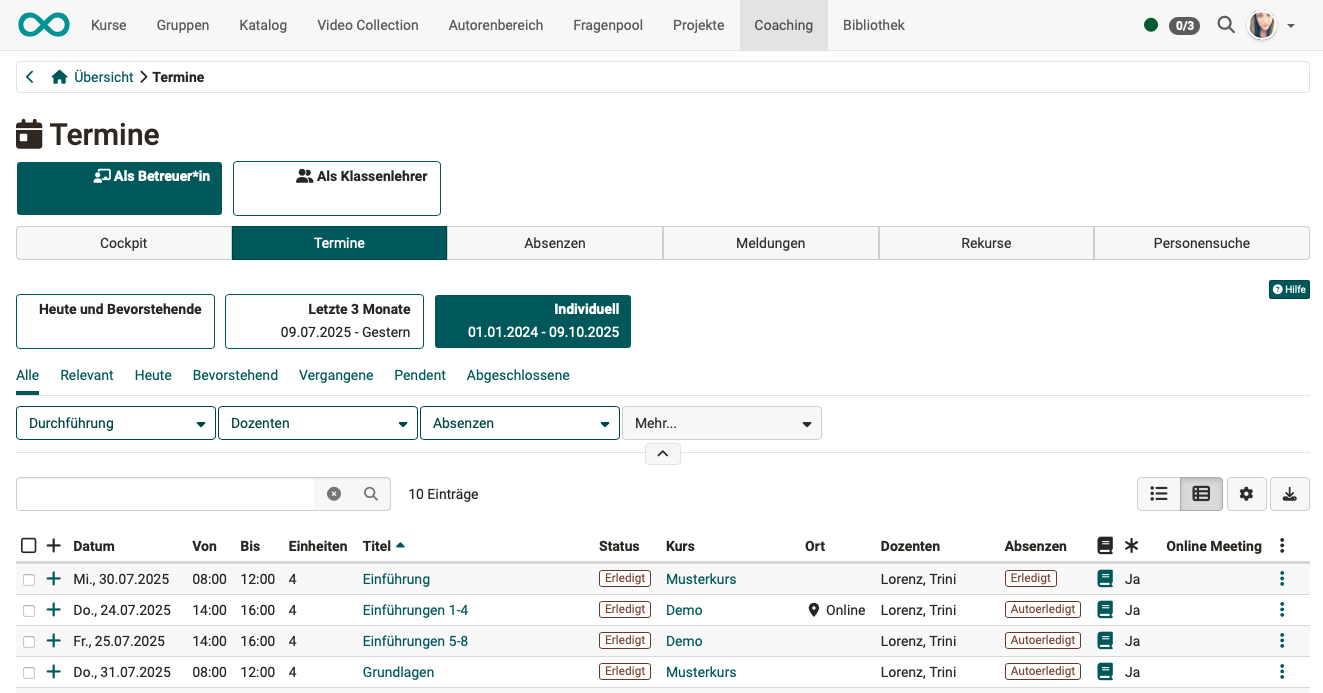The width and height of the screenshot is (1323, 693).
Task: Open the table configuration gear icon
Action: coord(1246,493)
